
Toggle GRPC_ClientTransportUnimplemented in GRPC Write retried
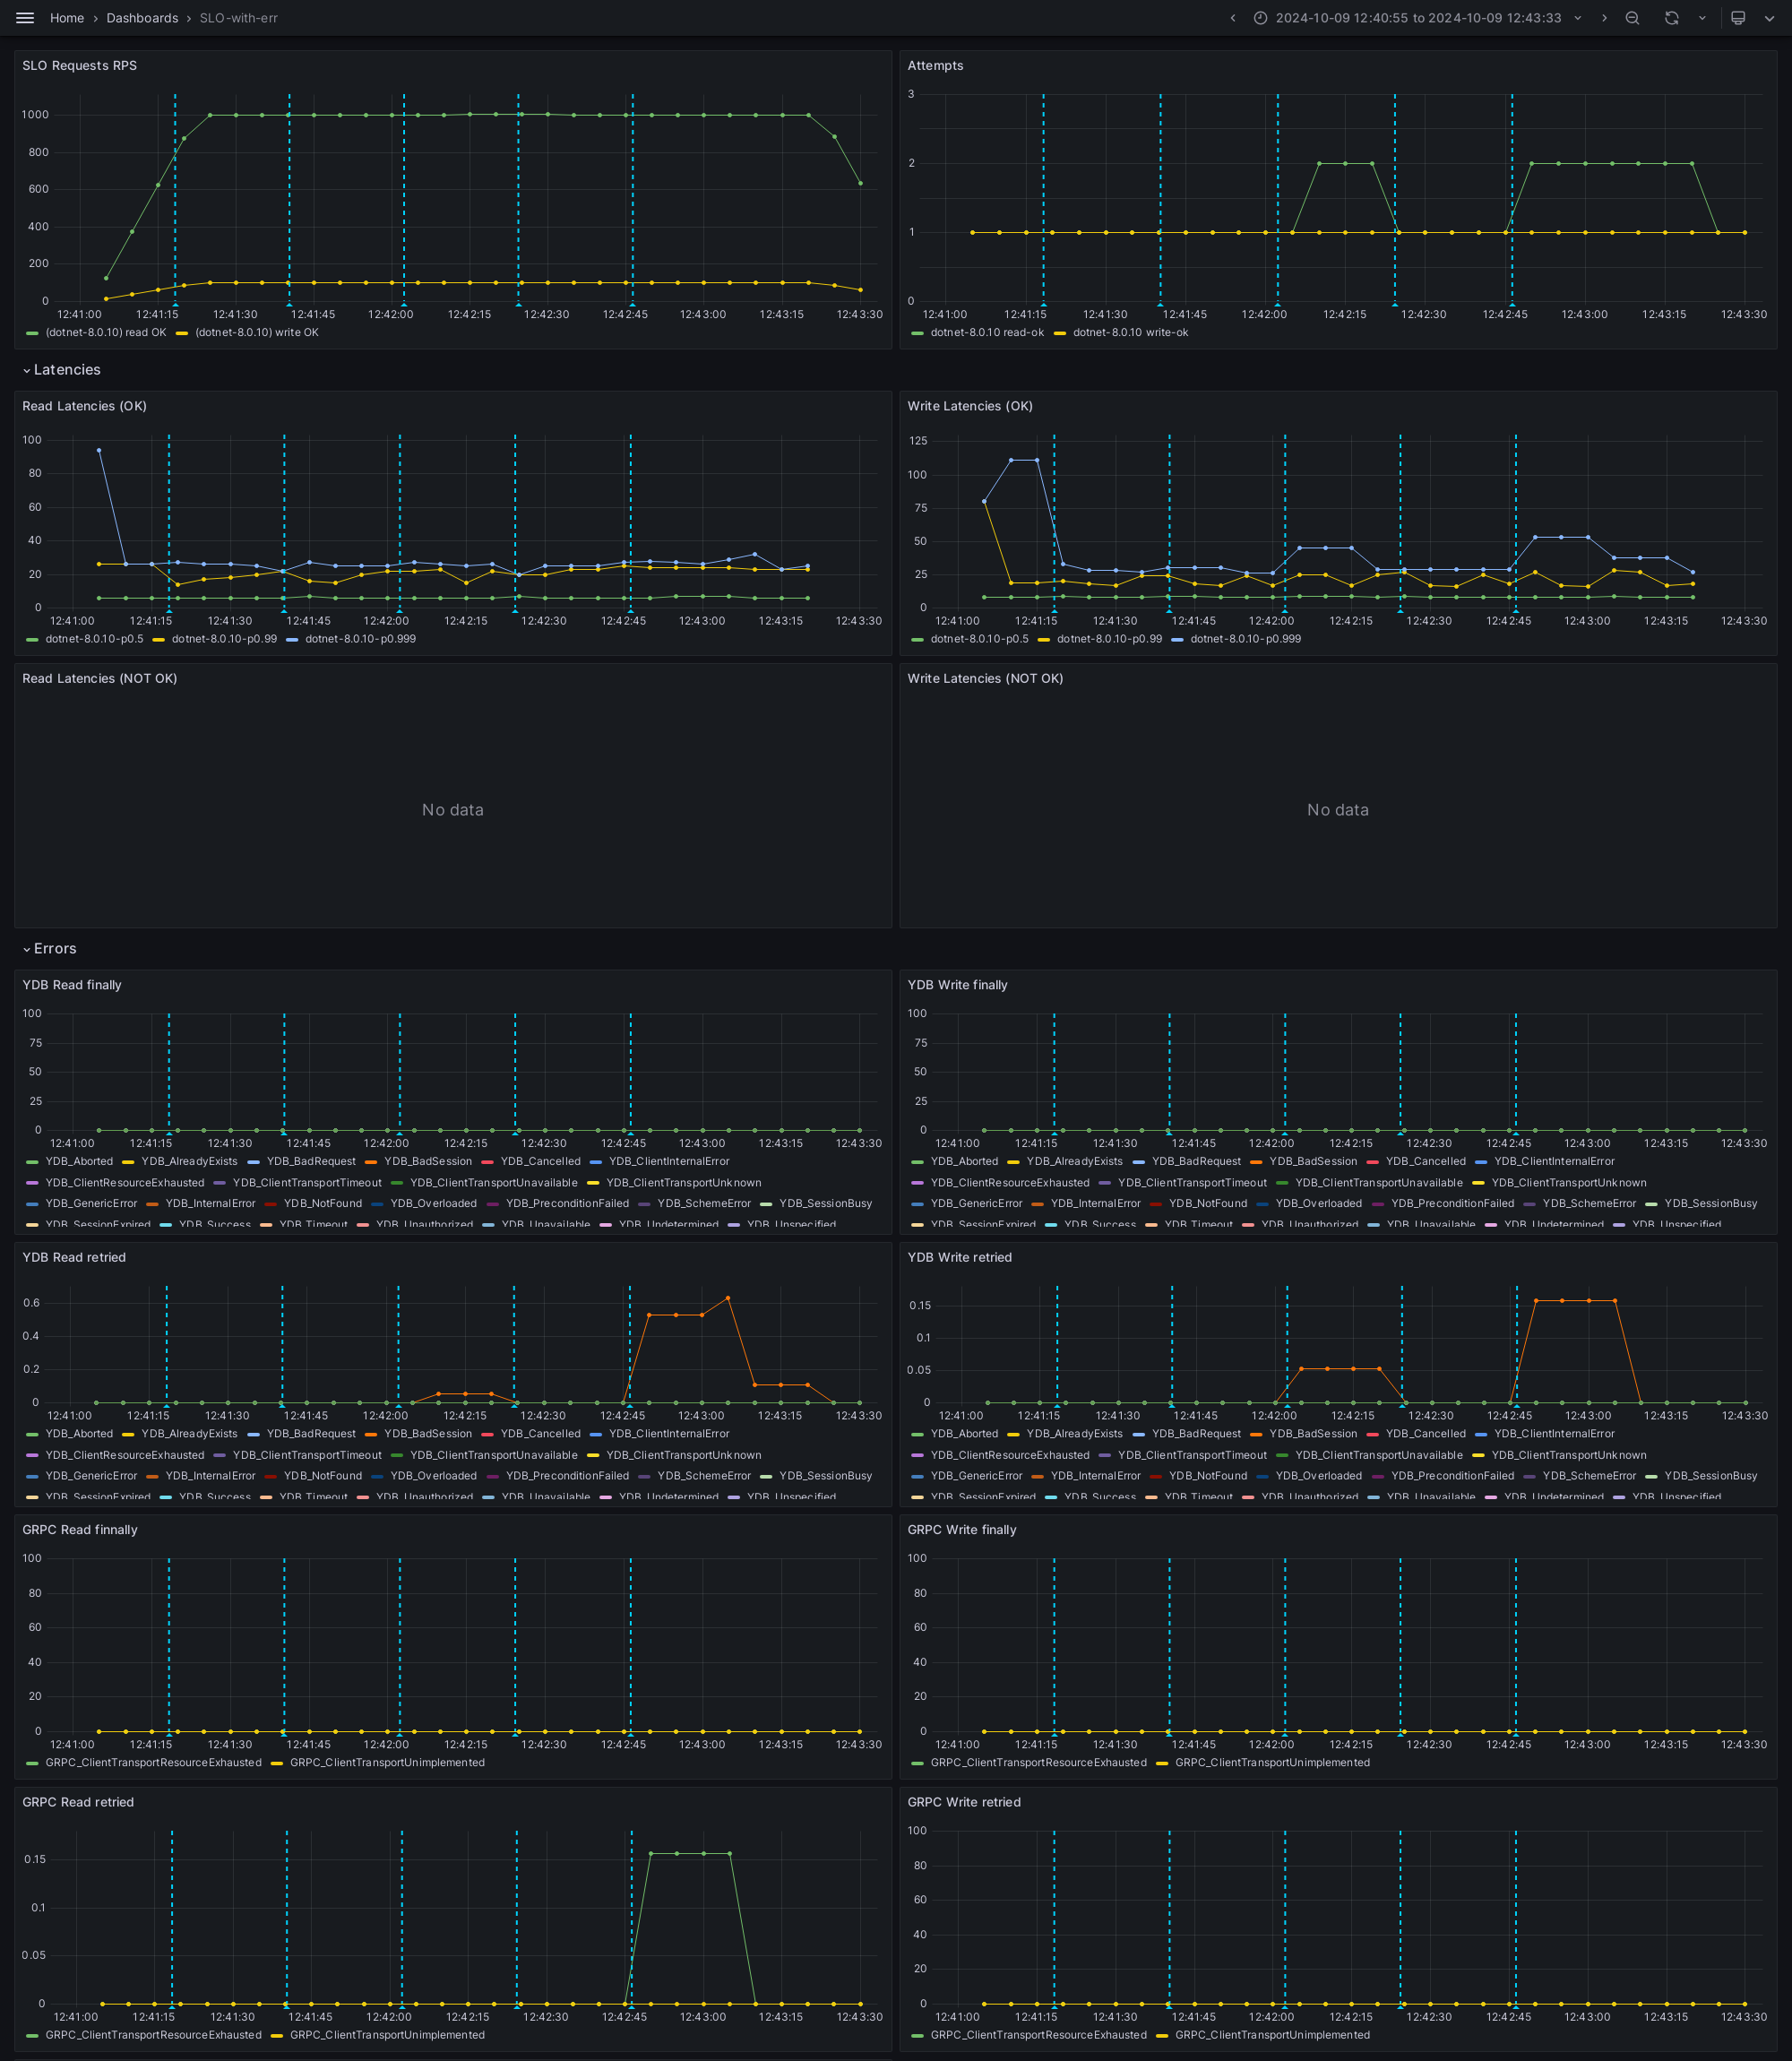[x=1273, y=2035]
